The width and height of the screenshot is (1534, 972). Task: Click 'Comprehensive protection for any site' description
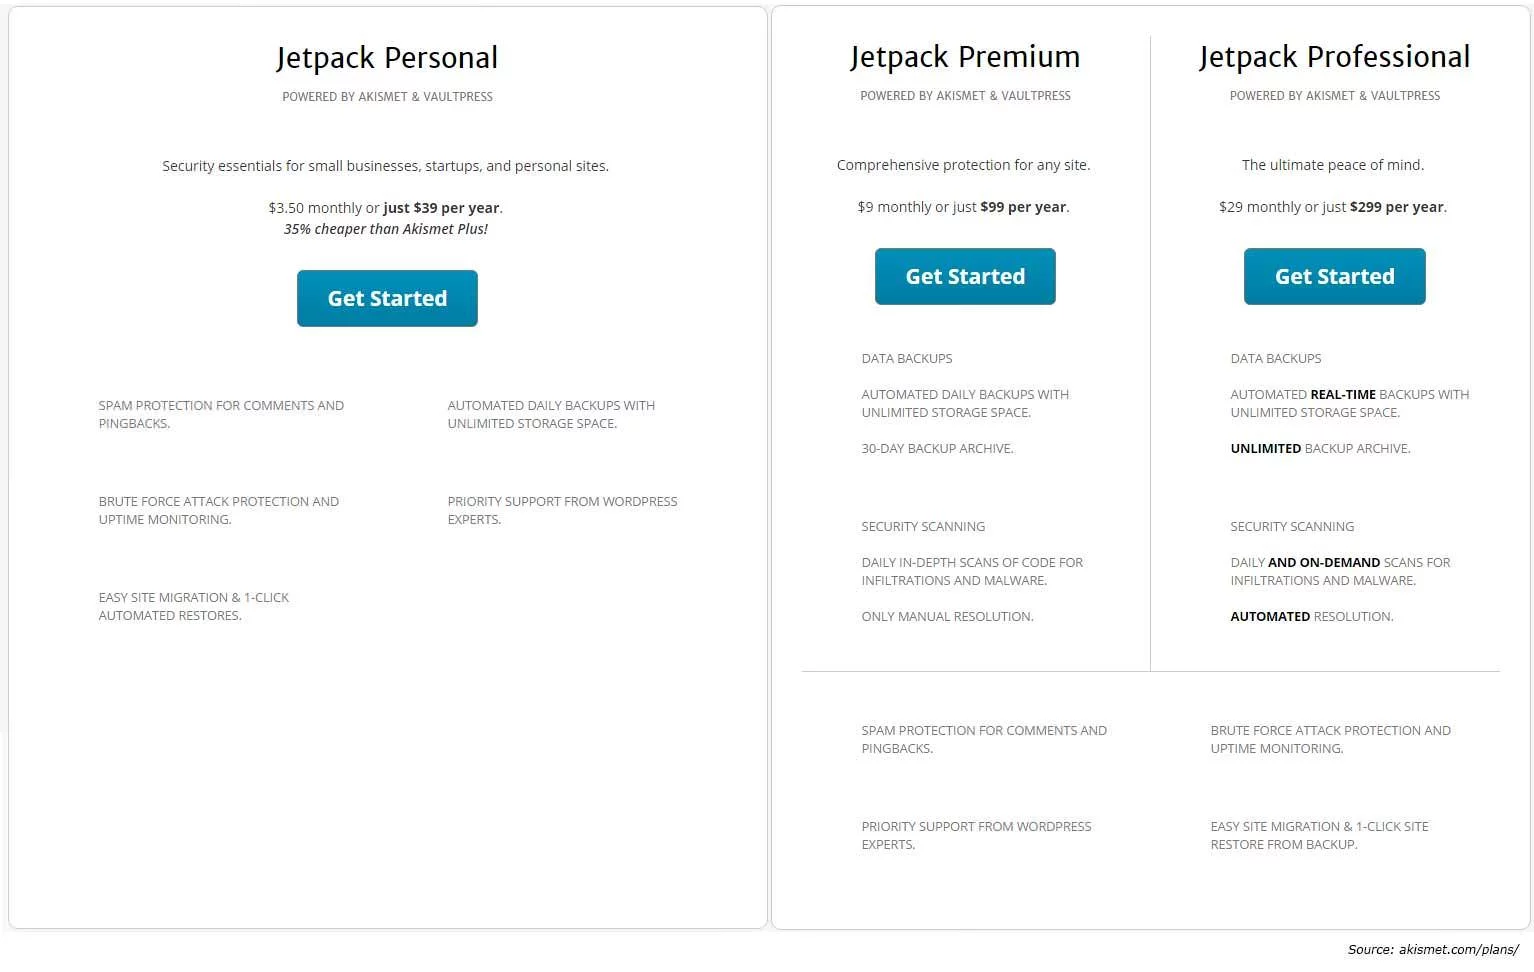(963, 165)
